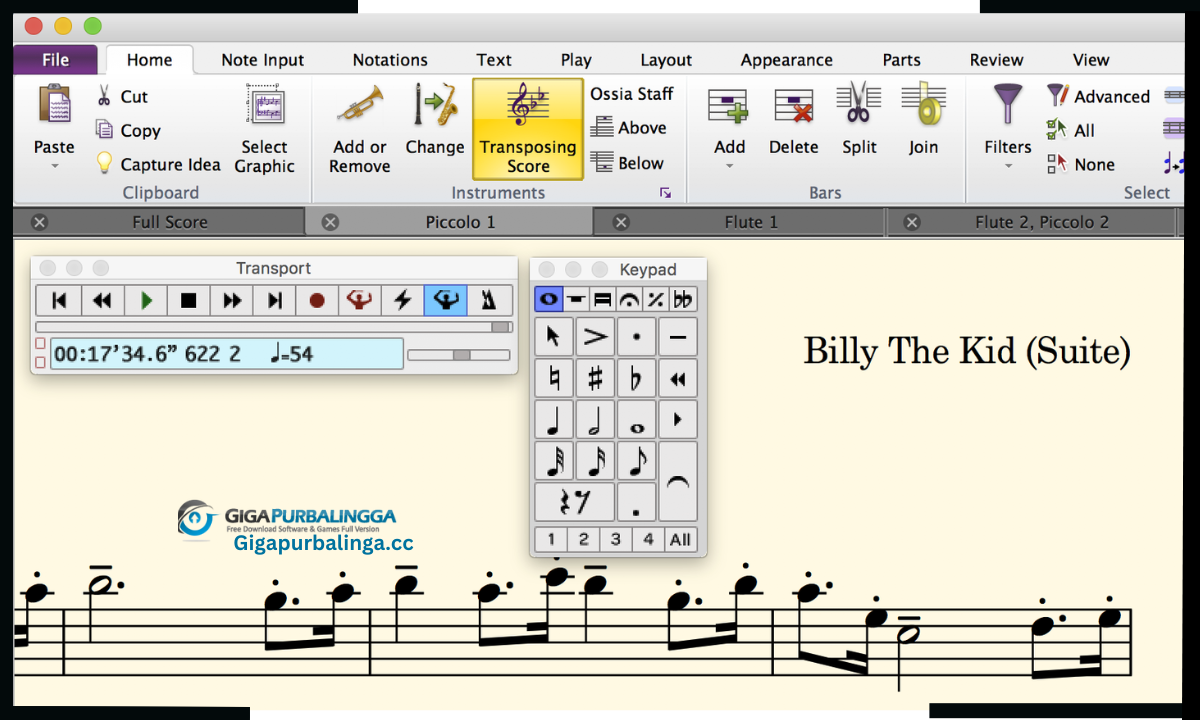
Task: Toggle All voices on Keypad
Action: click(x=680, y=539)
